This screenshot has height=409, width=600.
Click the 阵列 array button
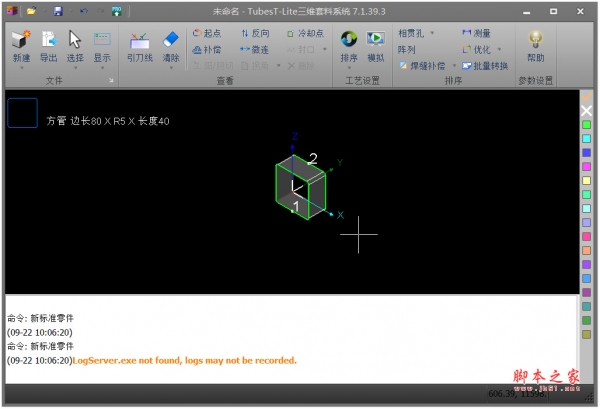tap(406, 50)
